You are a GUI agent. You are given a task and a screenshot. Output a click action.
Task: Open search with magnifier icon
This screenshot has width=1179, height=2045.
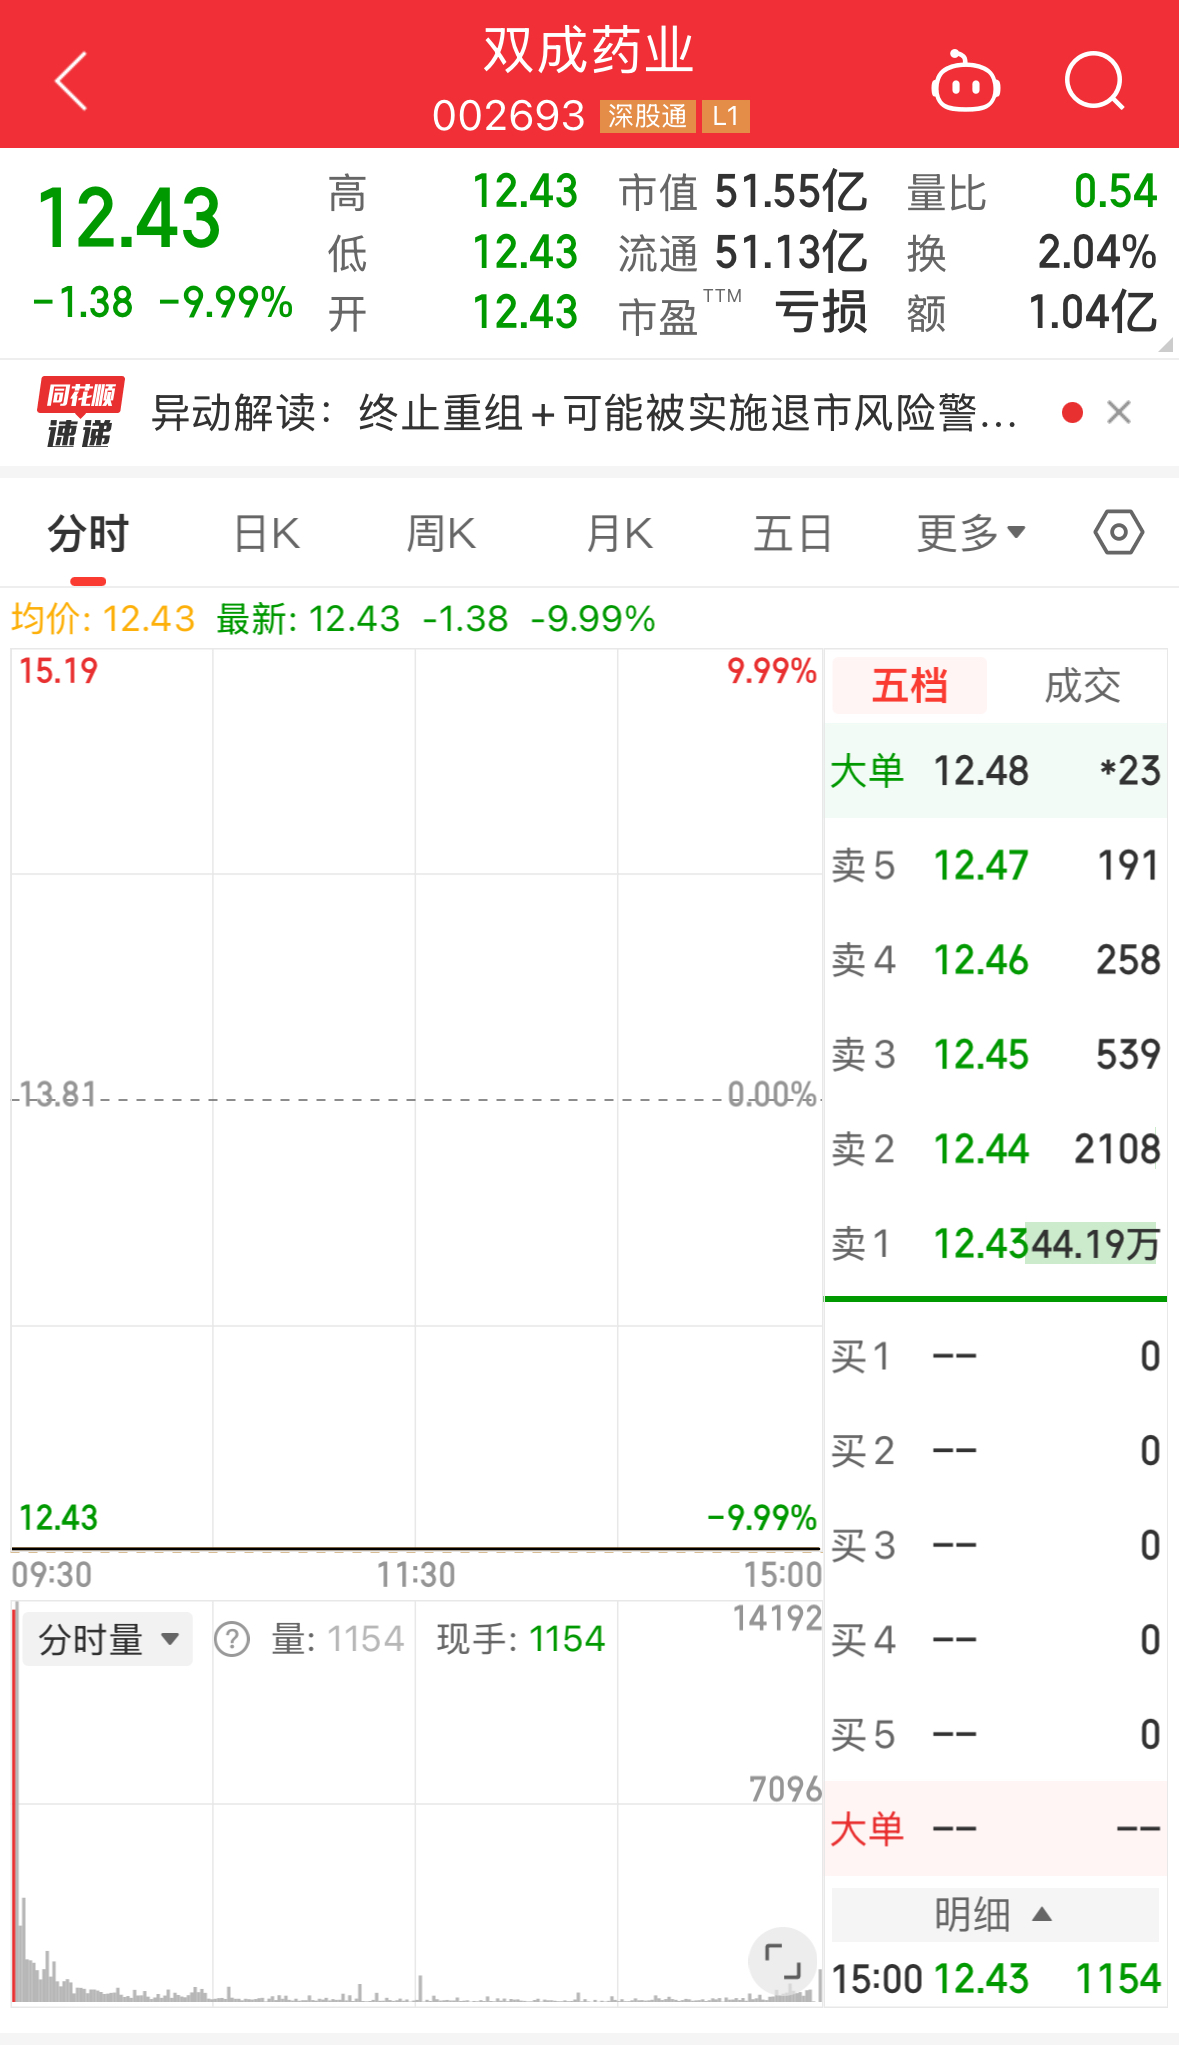click(x=1095, y=81)
